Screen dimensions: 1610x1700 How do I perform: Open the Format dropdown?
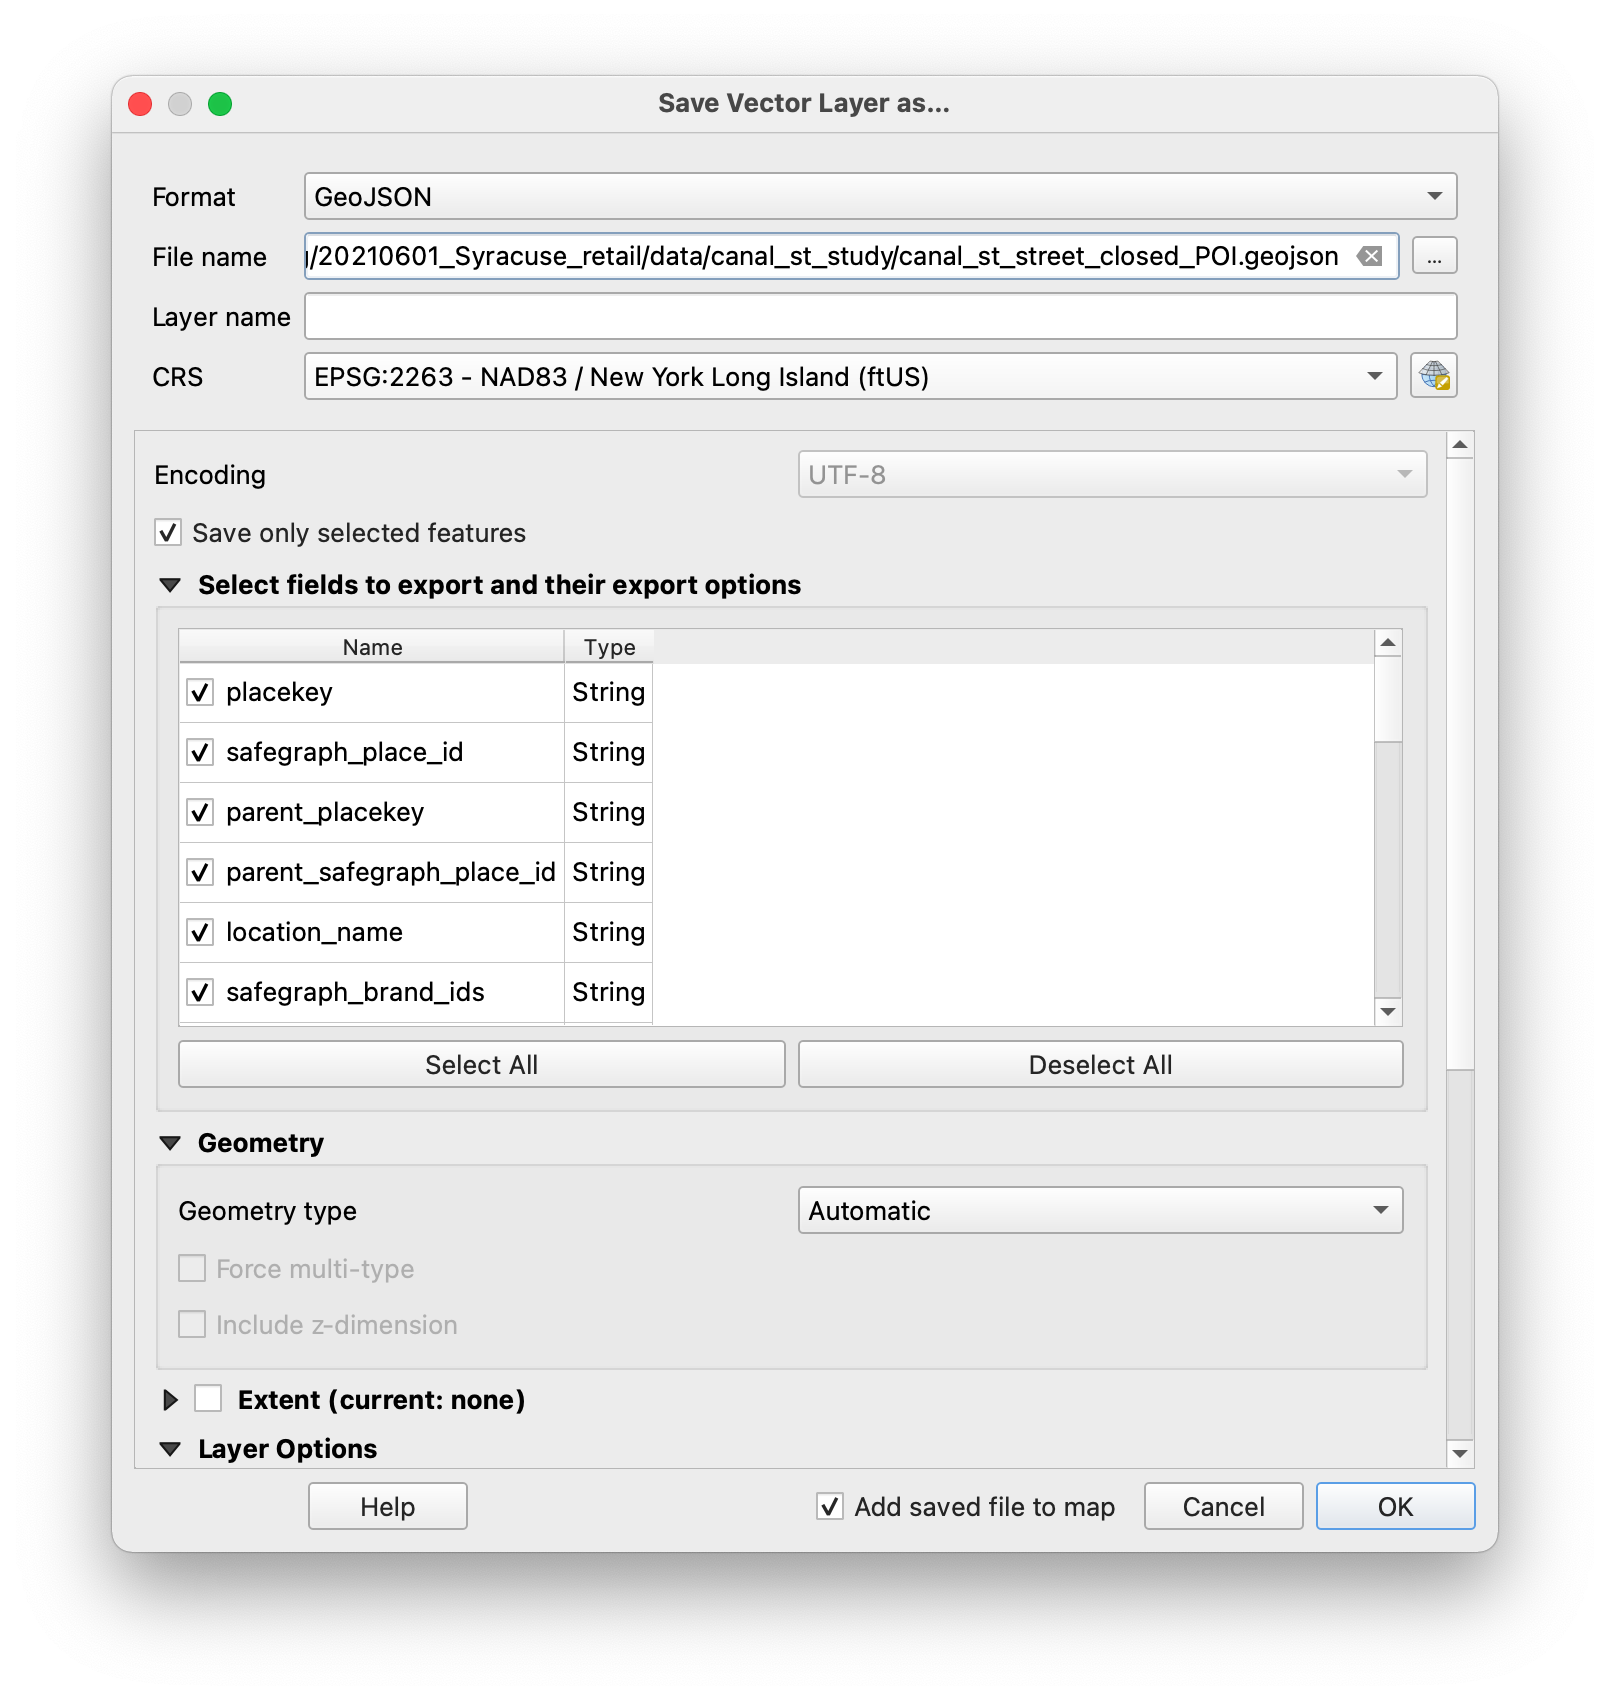pos(880,196)
